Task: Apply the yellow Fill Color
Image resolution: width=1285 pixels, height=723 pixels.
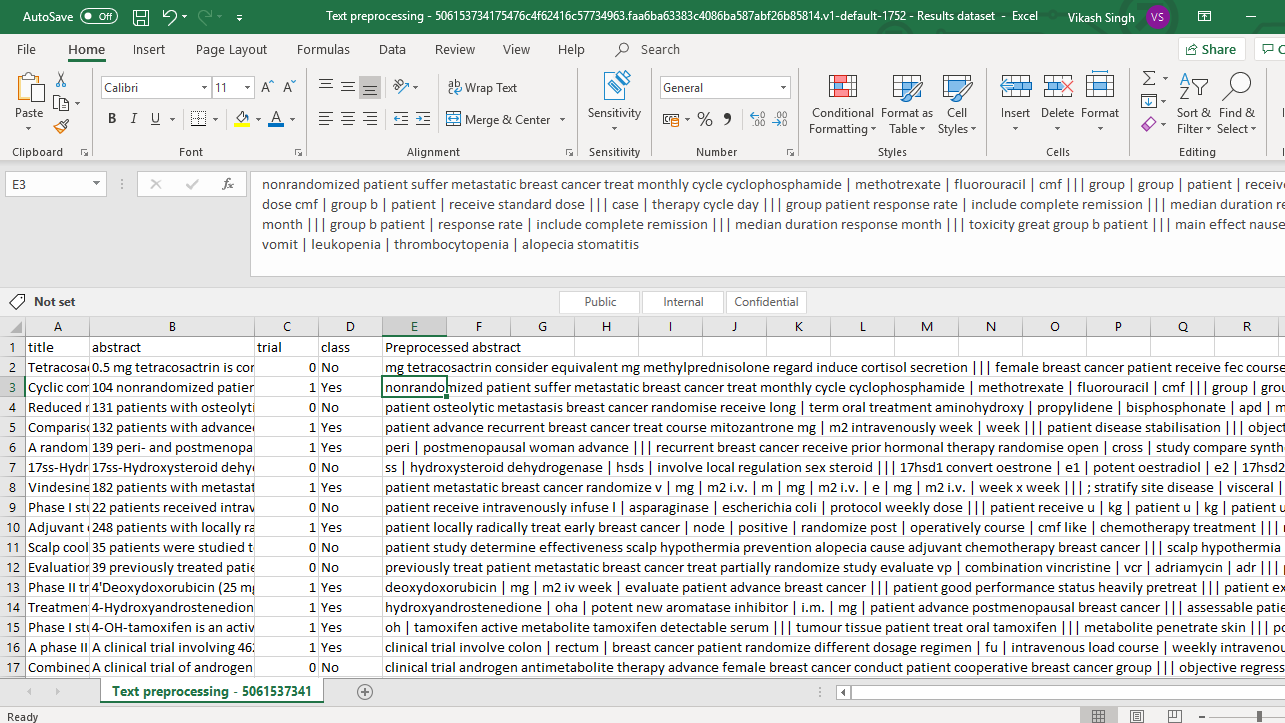Action: coord(241,119)
